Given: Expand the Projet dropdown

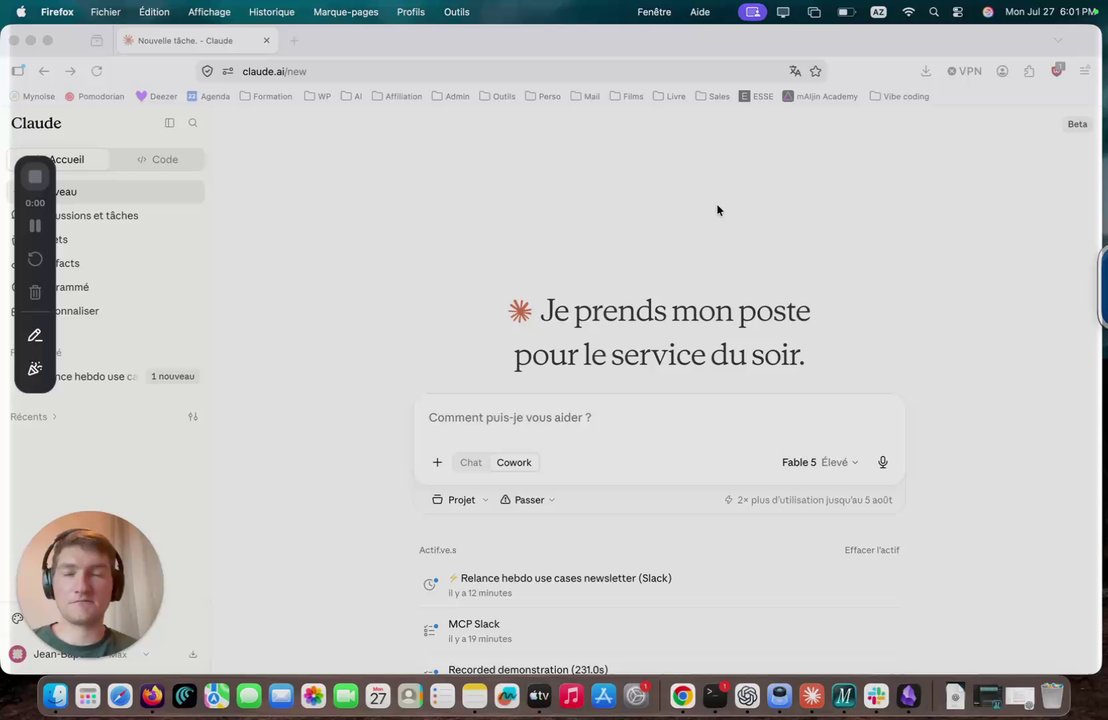Looking at the screenshot, I should [460, 500].
